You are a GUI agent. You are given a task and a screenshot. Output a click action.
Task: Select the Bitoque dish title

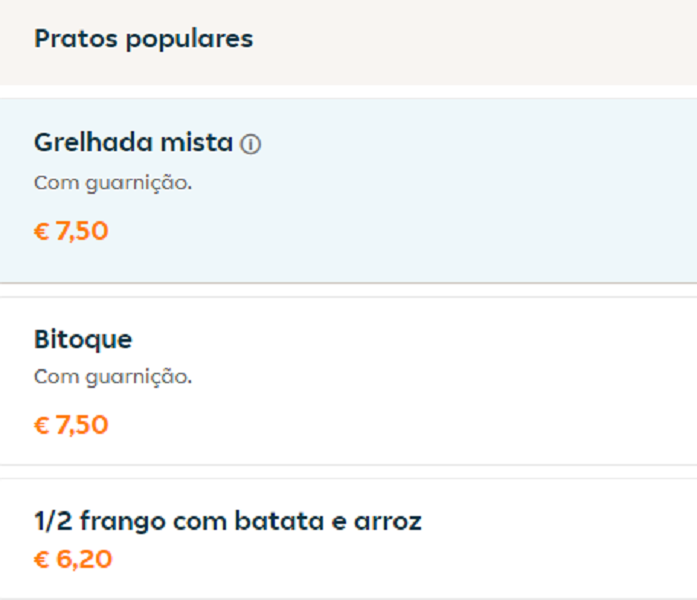[x=83, y=340]
